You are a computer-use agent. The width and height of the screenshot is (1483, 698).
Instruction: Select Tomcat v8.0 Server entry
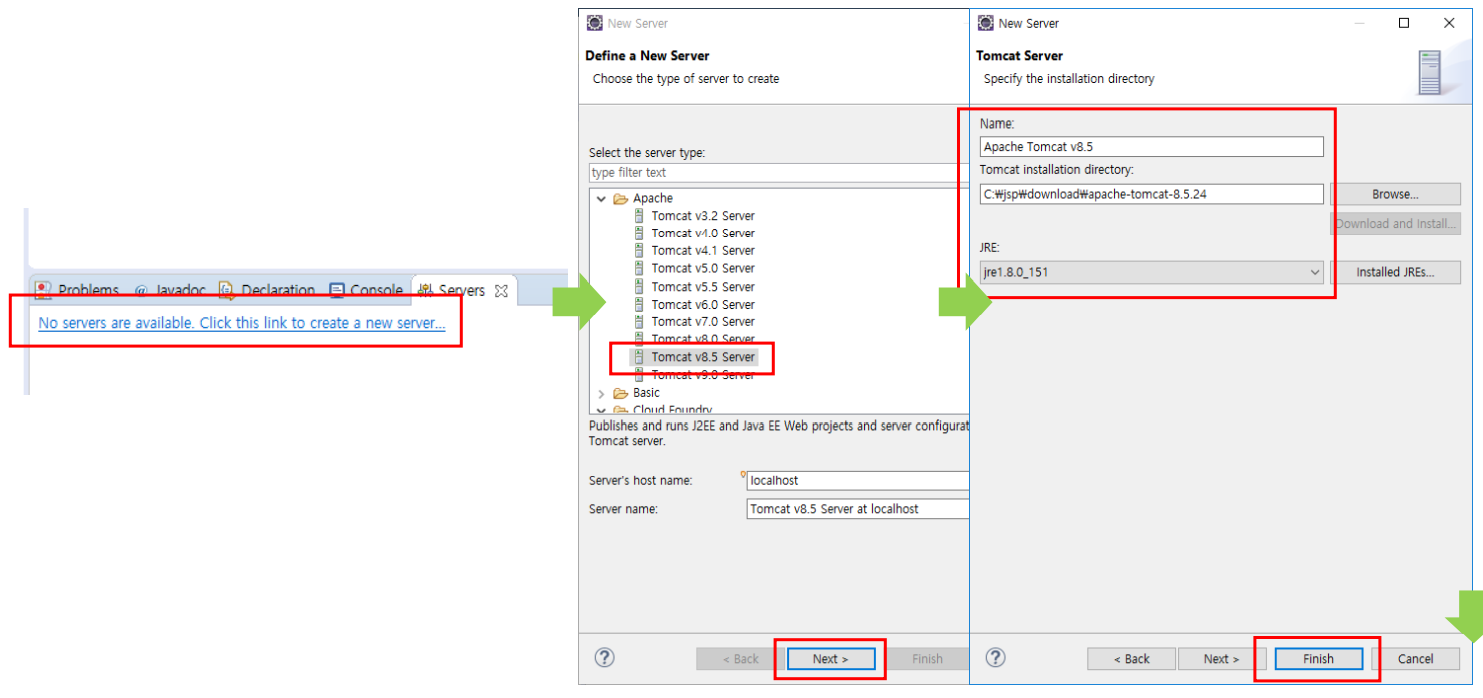(694, 339)
